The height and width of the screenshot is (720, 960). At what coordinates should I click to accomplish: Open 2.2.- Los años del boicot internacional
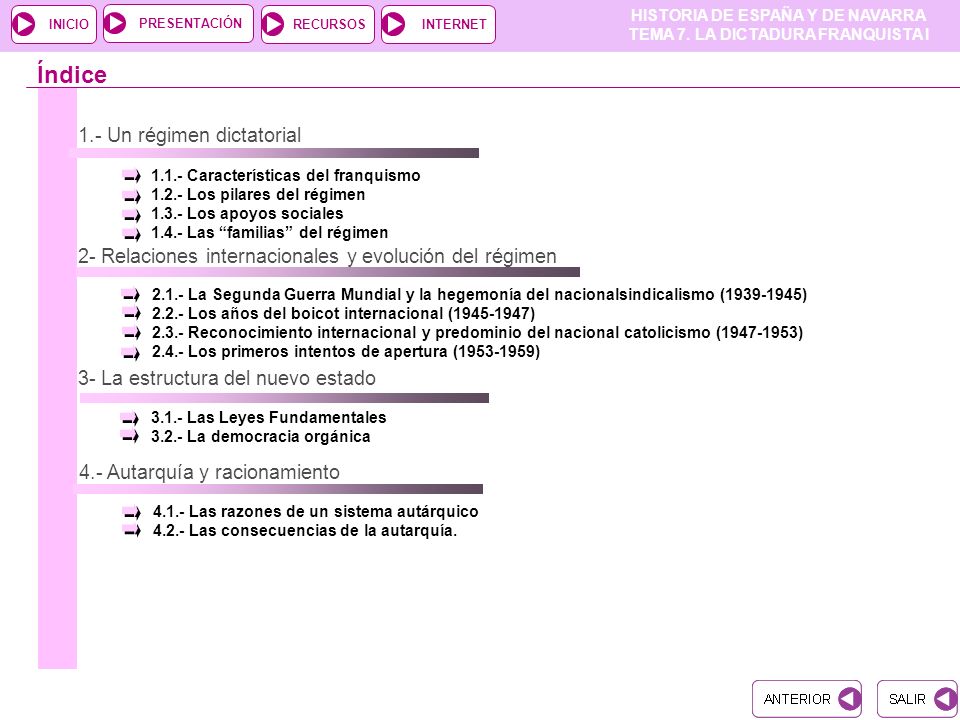pos(343,313)
